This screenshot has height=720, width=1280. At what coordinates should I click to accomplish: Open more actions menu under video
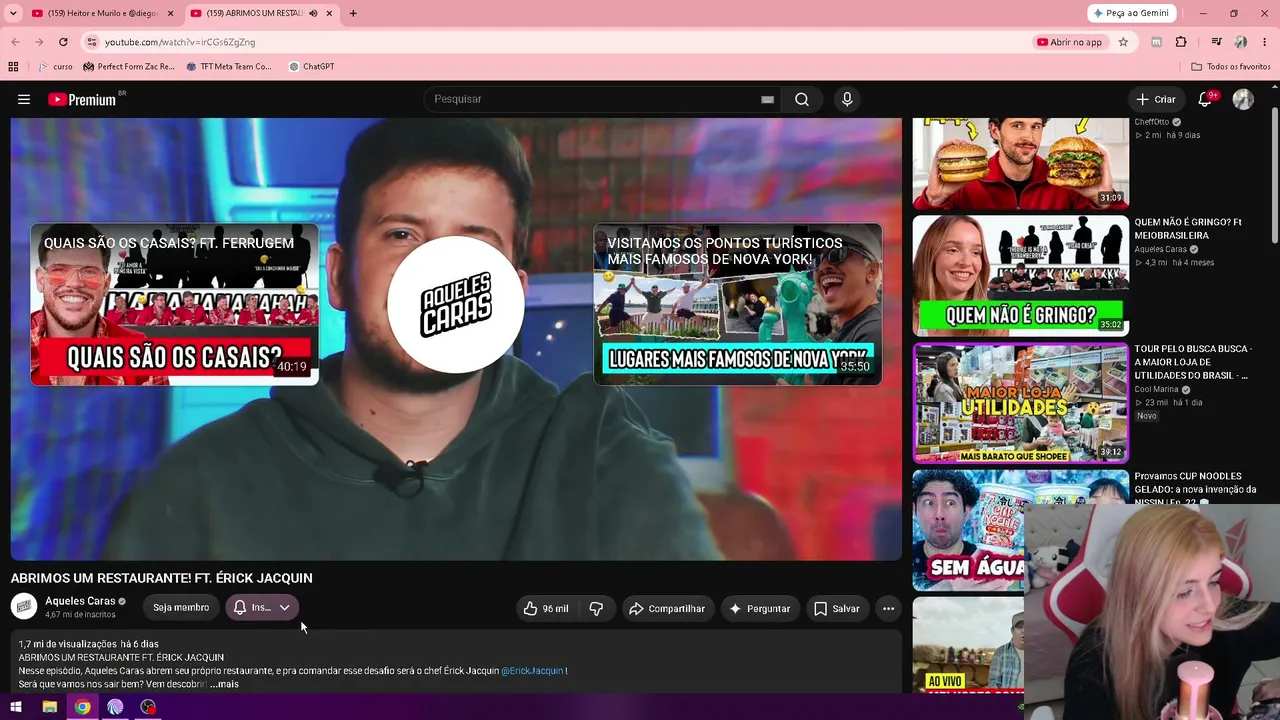click(x=888, y=608)
